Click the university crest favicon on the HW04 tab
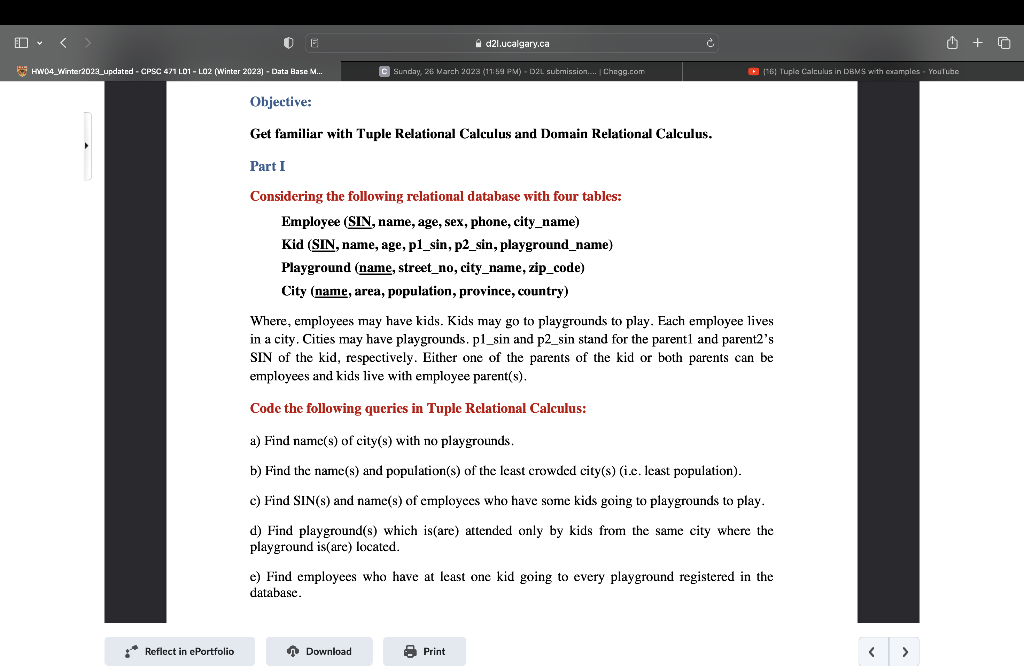This screenshot has height=666, width=1024. 22,71
